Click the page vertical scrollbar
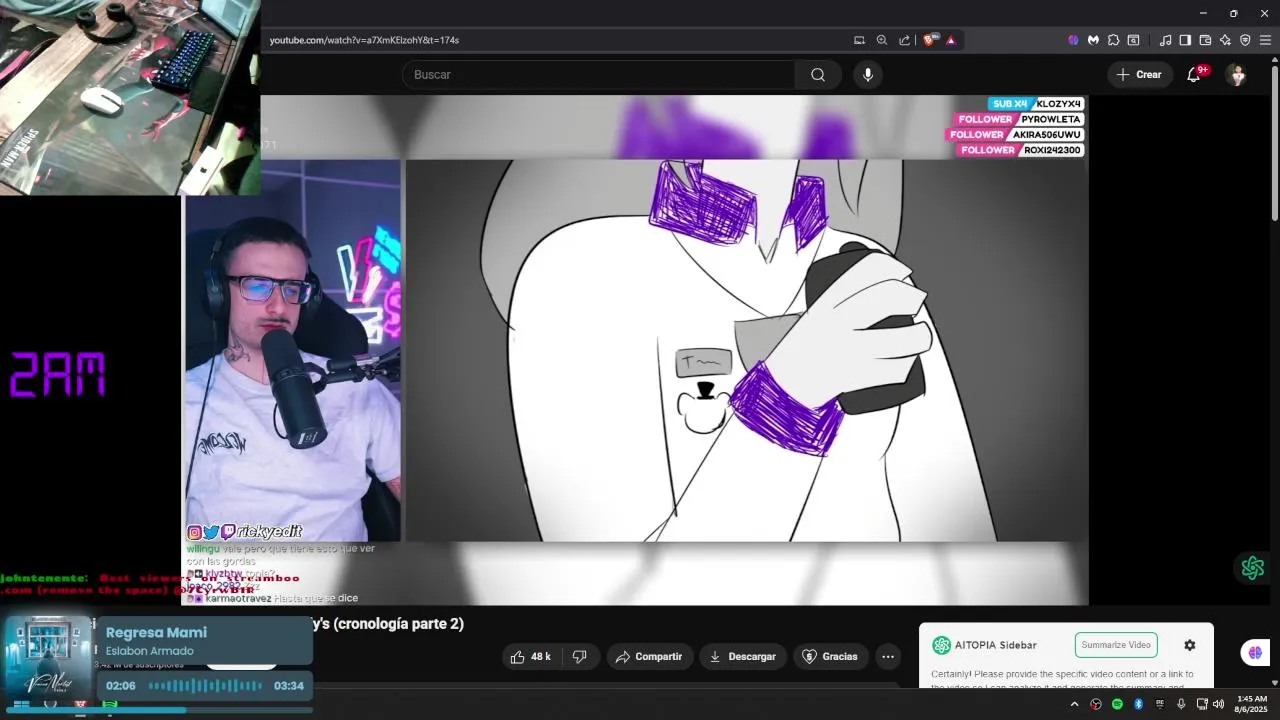Image resolution: width=1280 pixels, height=720 pixels. coord(1274,140)
